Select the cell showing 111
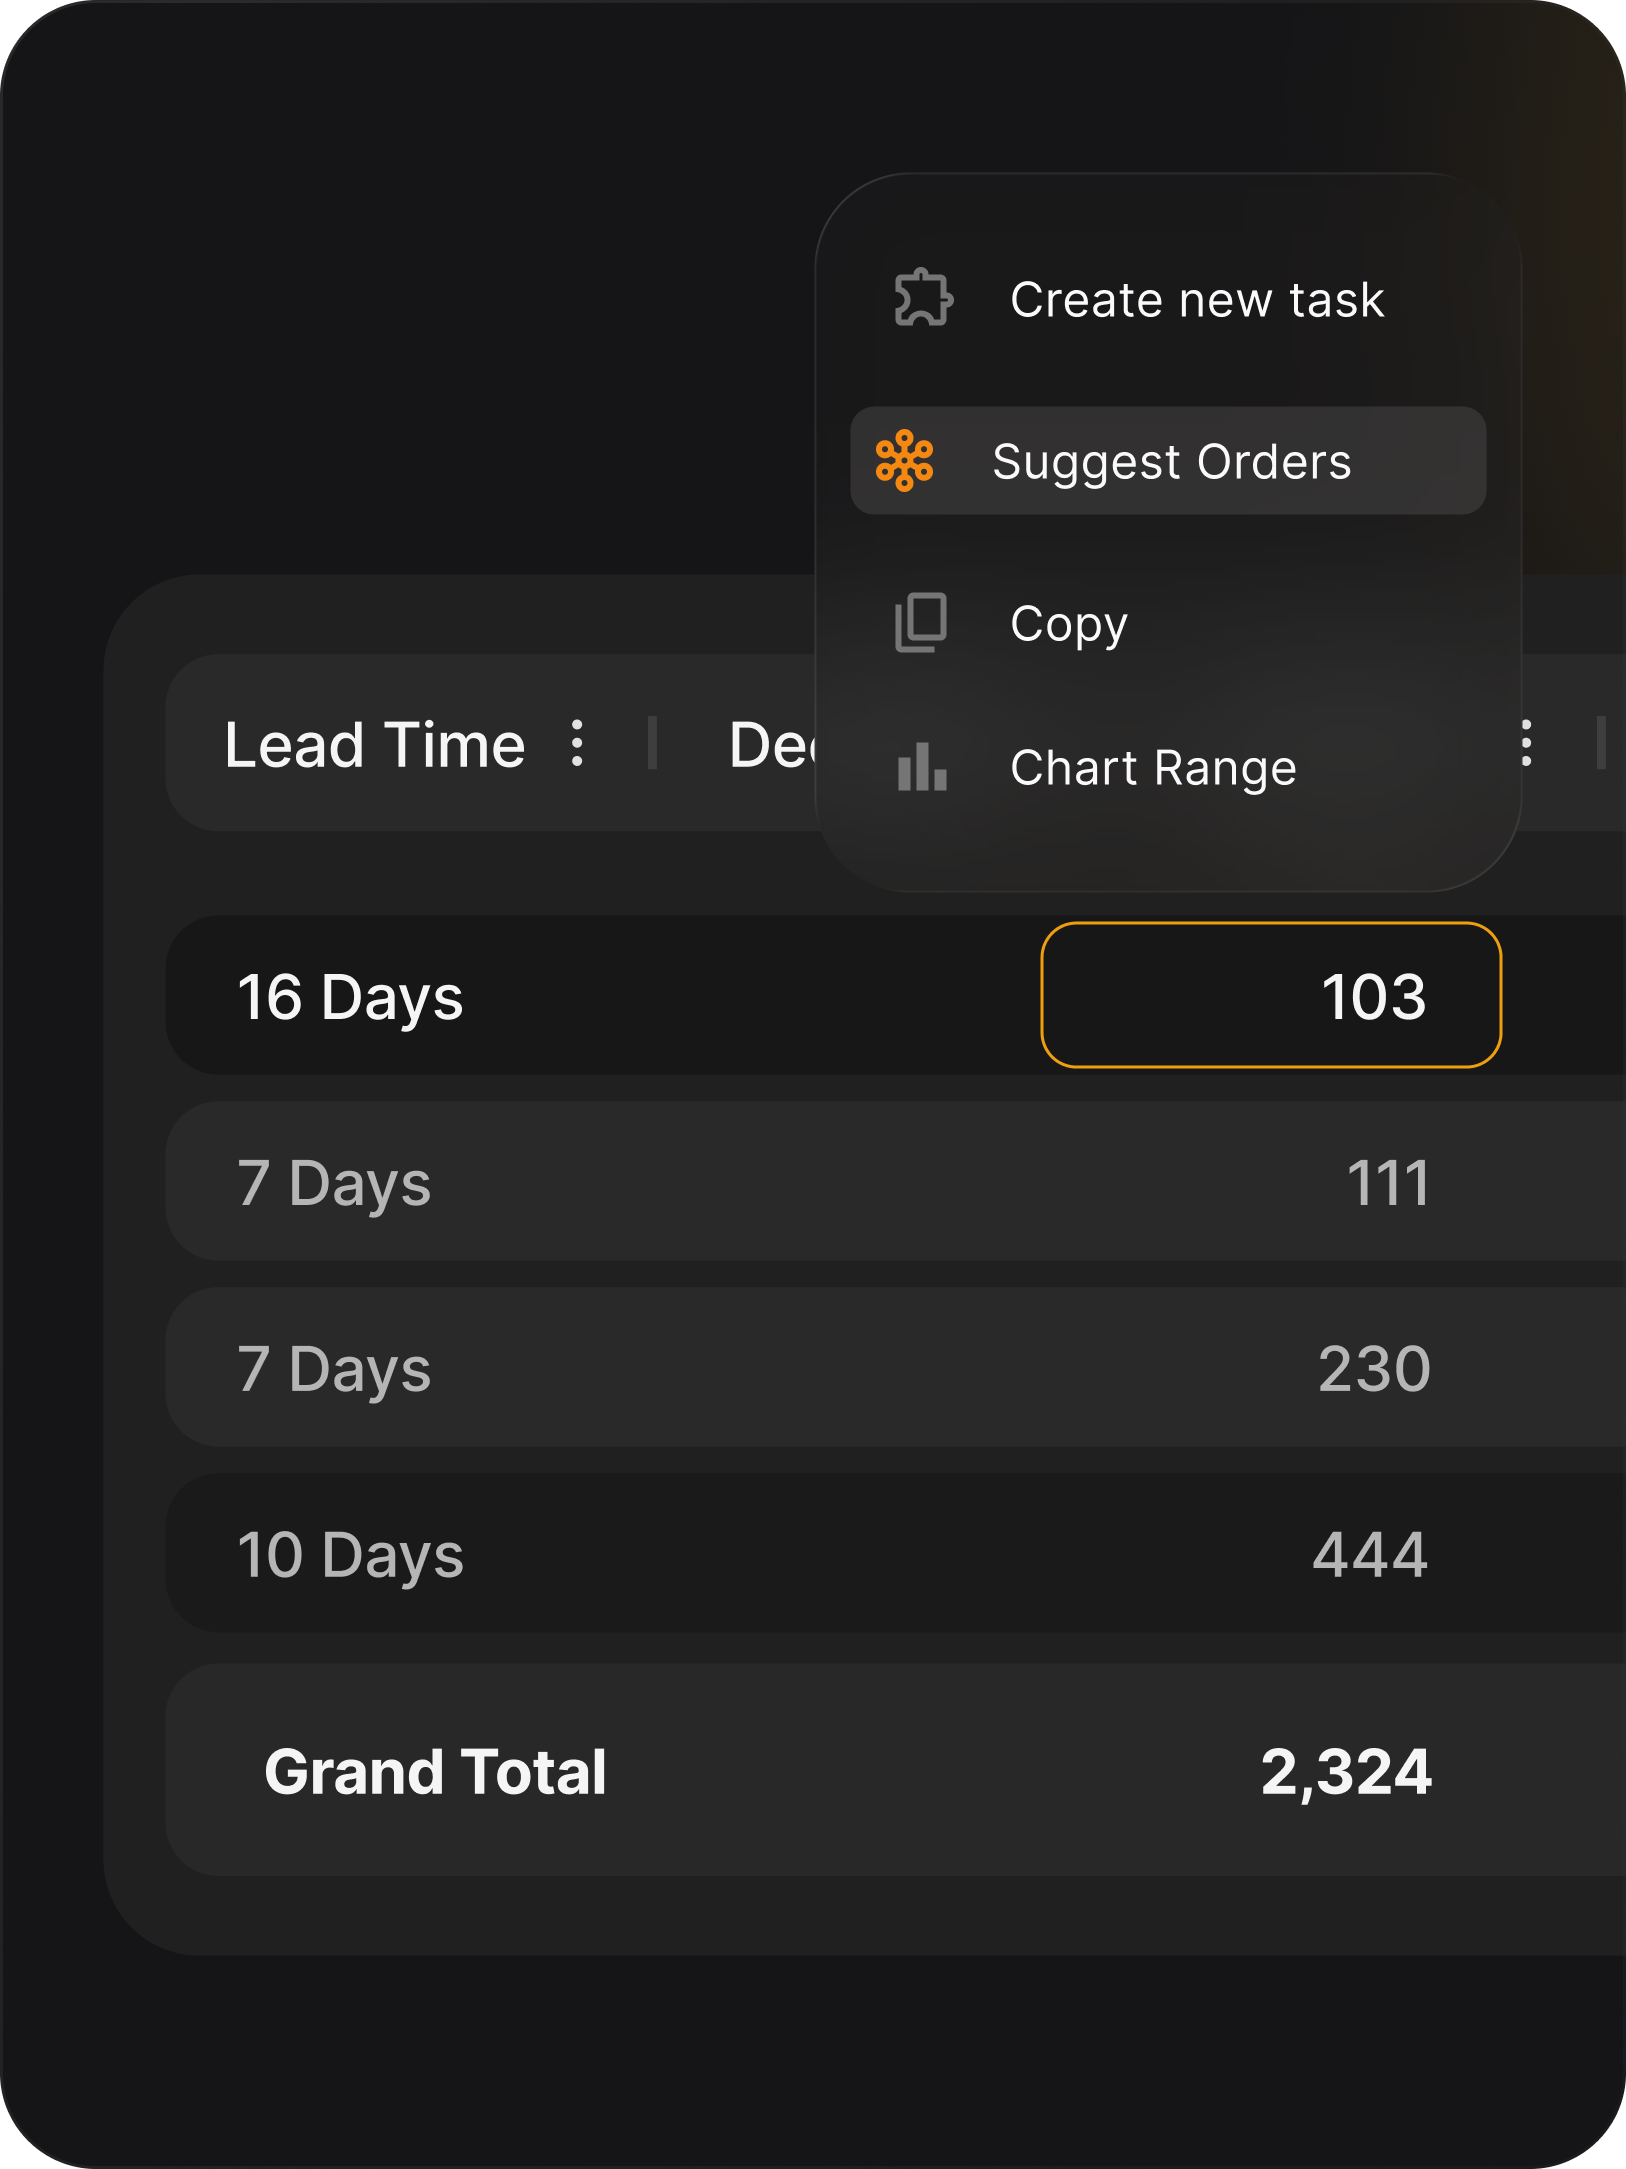The image size is (1626, 2169). click(1387, 1183)
